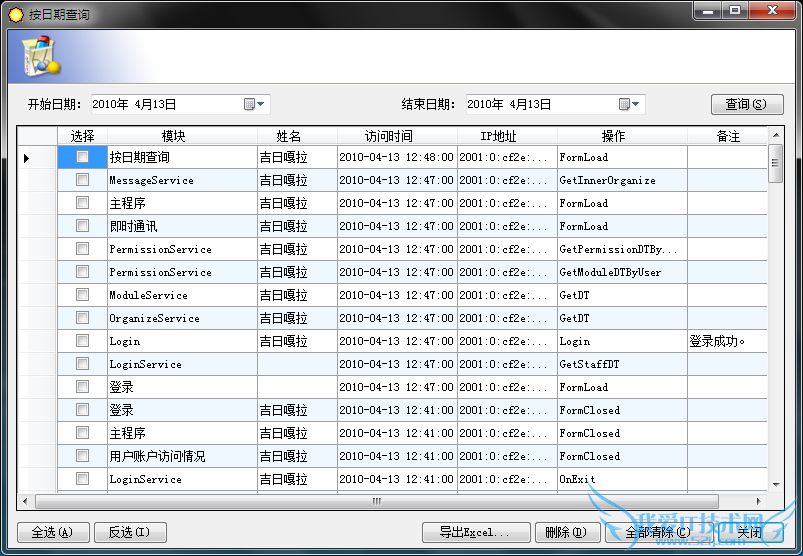Click the 反选(I) invert selection button
Viewport: 803px width, 556px height.
(130, 532)
